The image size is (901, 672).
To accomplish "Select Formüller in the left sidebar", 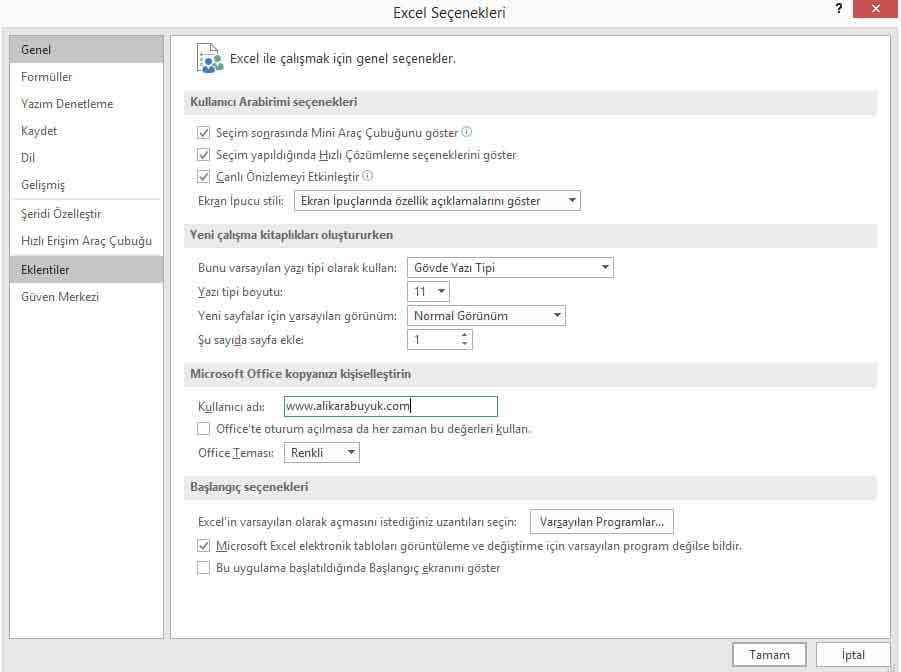I will (x=47, y=77).
